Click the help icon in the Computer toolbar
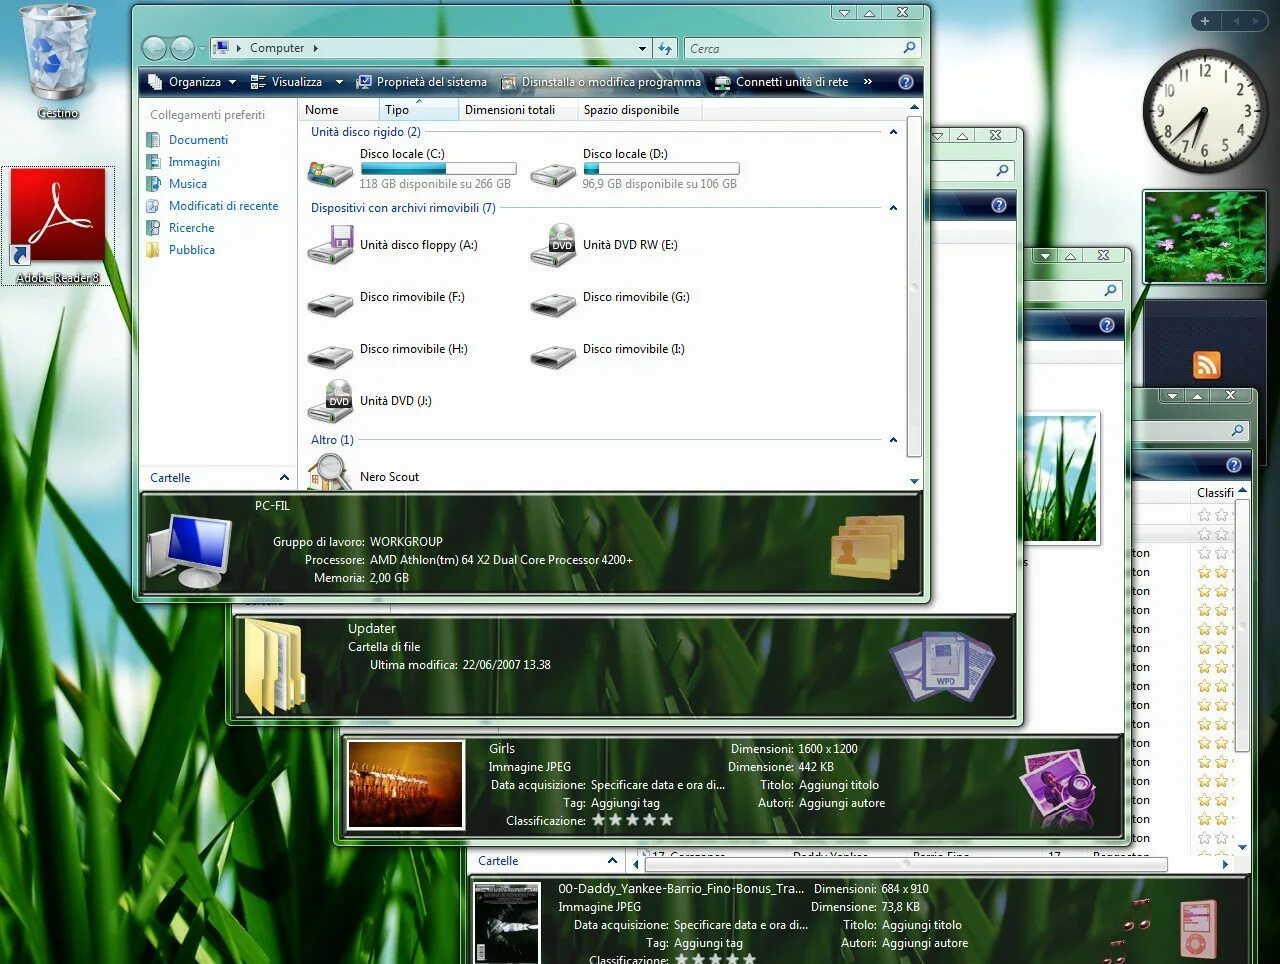This screenshot has height=964, width=1280. [906, 82]
